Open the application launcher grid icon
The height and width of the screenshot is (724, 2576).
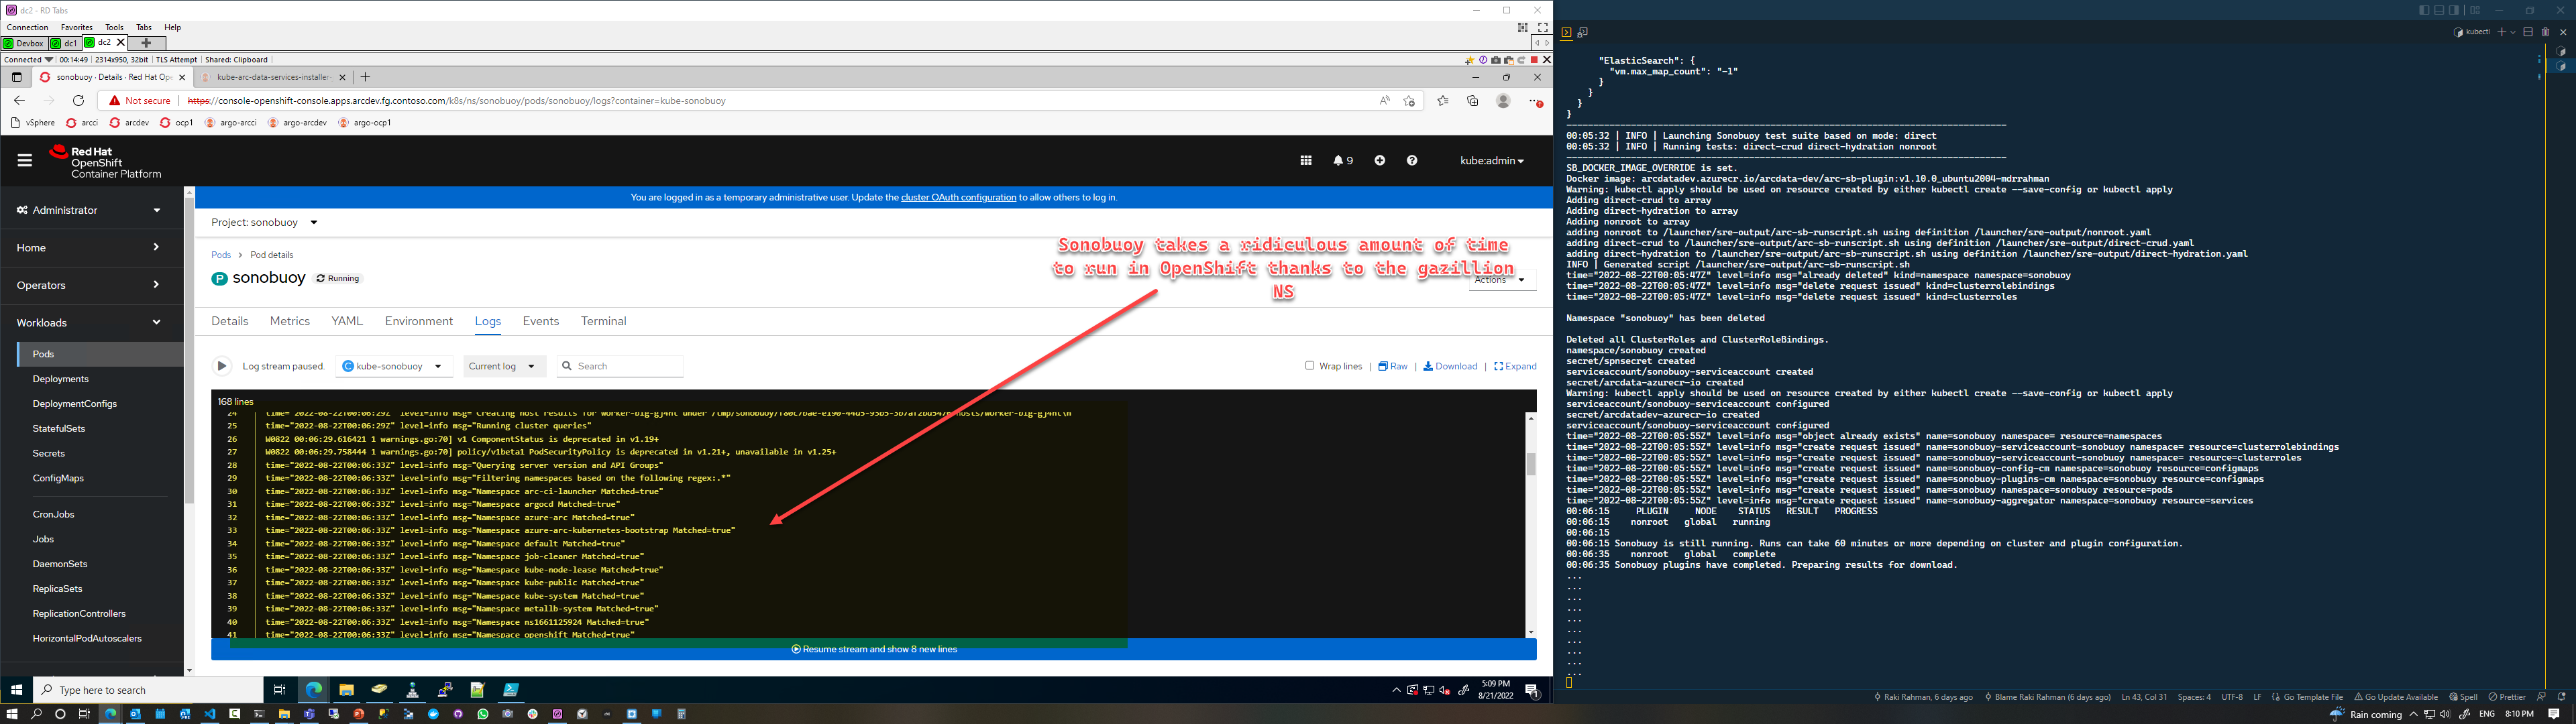coord(1306,160)
